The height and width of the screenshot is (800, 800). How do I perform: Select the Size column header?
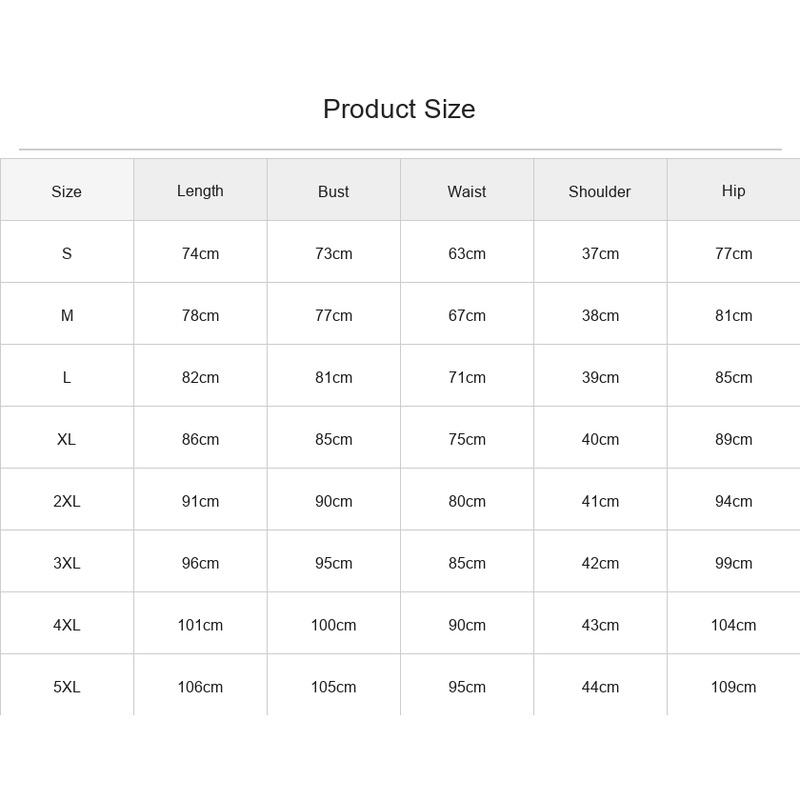(66, 192)
